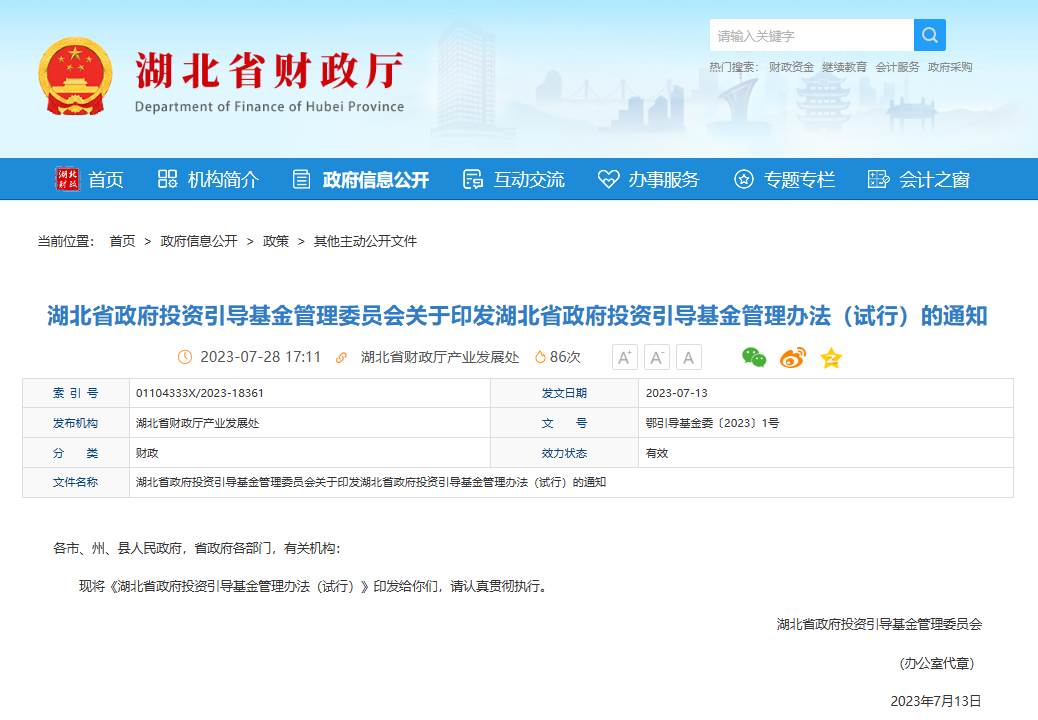Reset font size with plain A button
1038x720 pixels.
[x=688, y=357]
